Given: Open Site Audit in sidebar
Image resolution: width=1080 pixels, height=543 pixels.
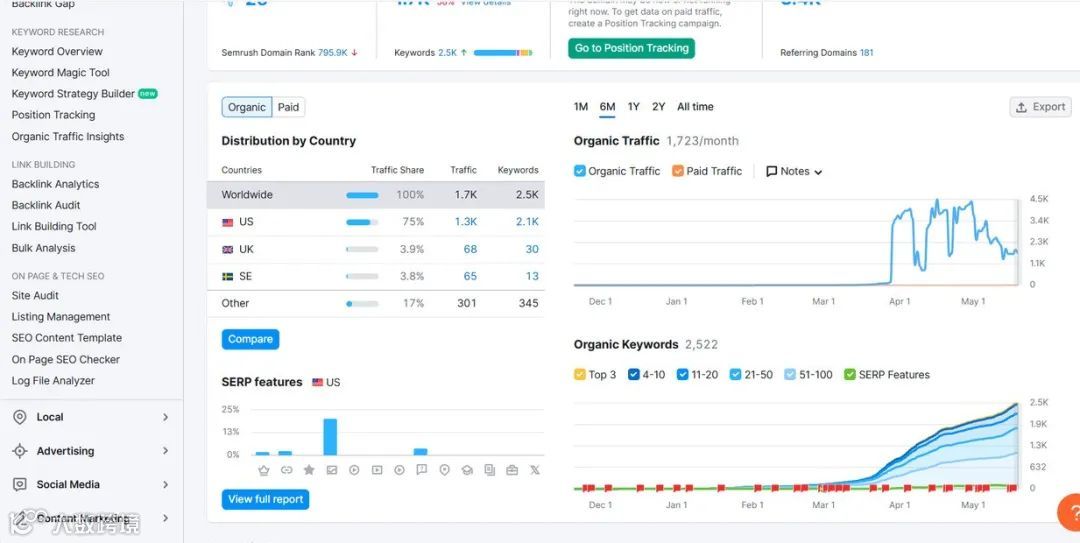Looking at the screenshot, I should click(x=35, y=296).
